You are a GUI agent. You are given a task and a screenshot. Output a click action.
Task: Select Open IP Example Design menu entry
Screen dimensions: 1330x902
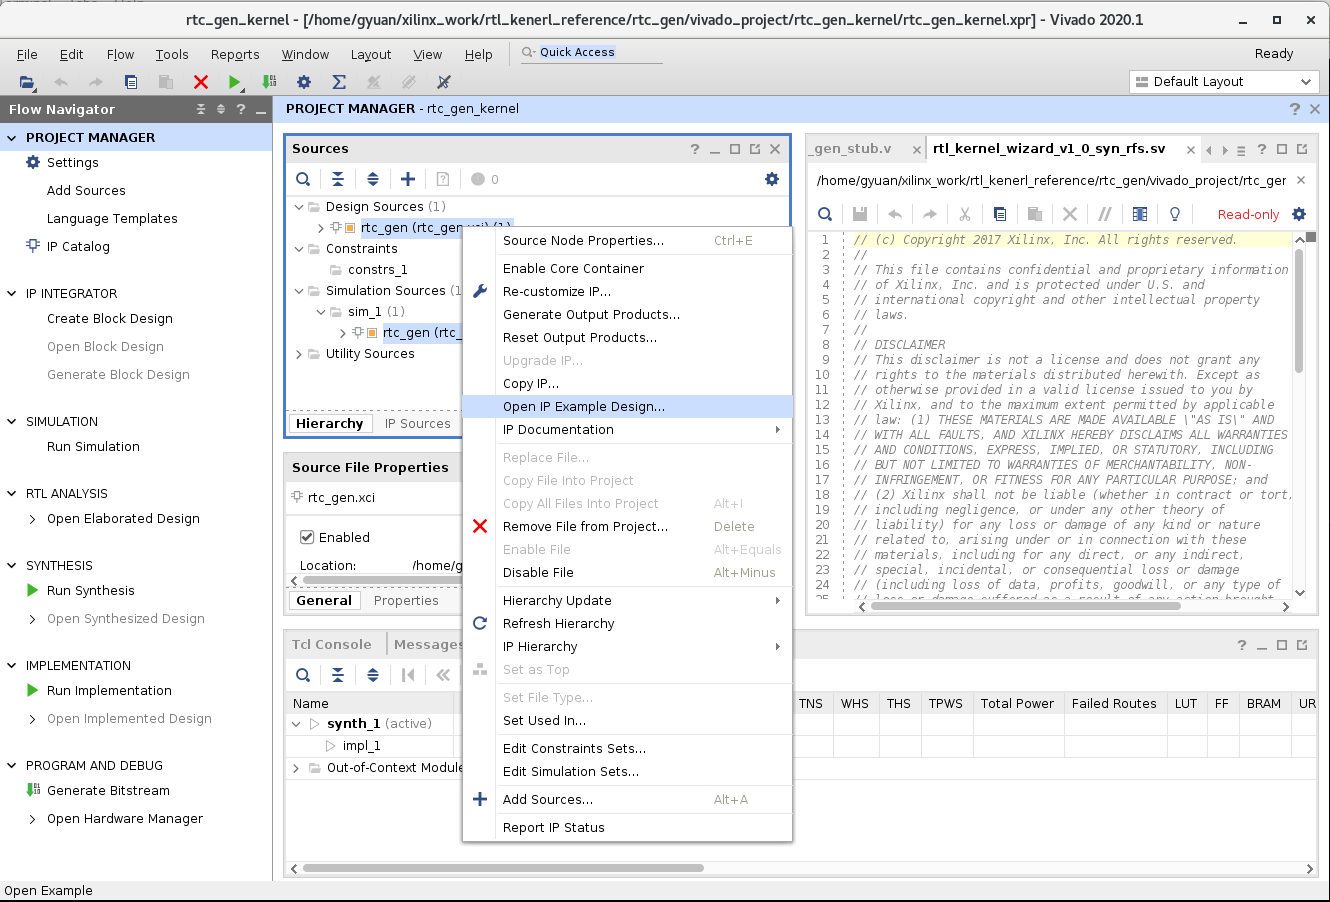click(x=583, y=407)
